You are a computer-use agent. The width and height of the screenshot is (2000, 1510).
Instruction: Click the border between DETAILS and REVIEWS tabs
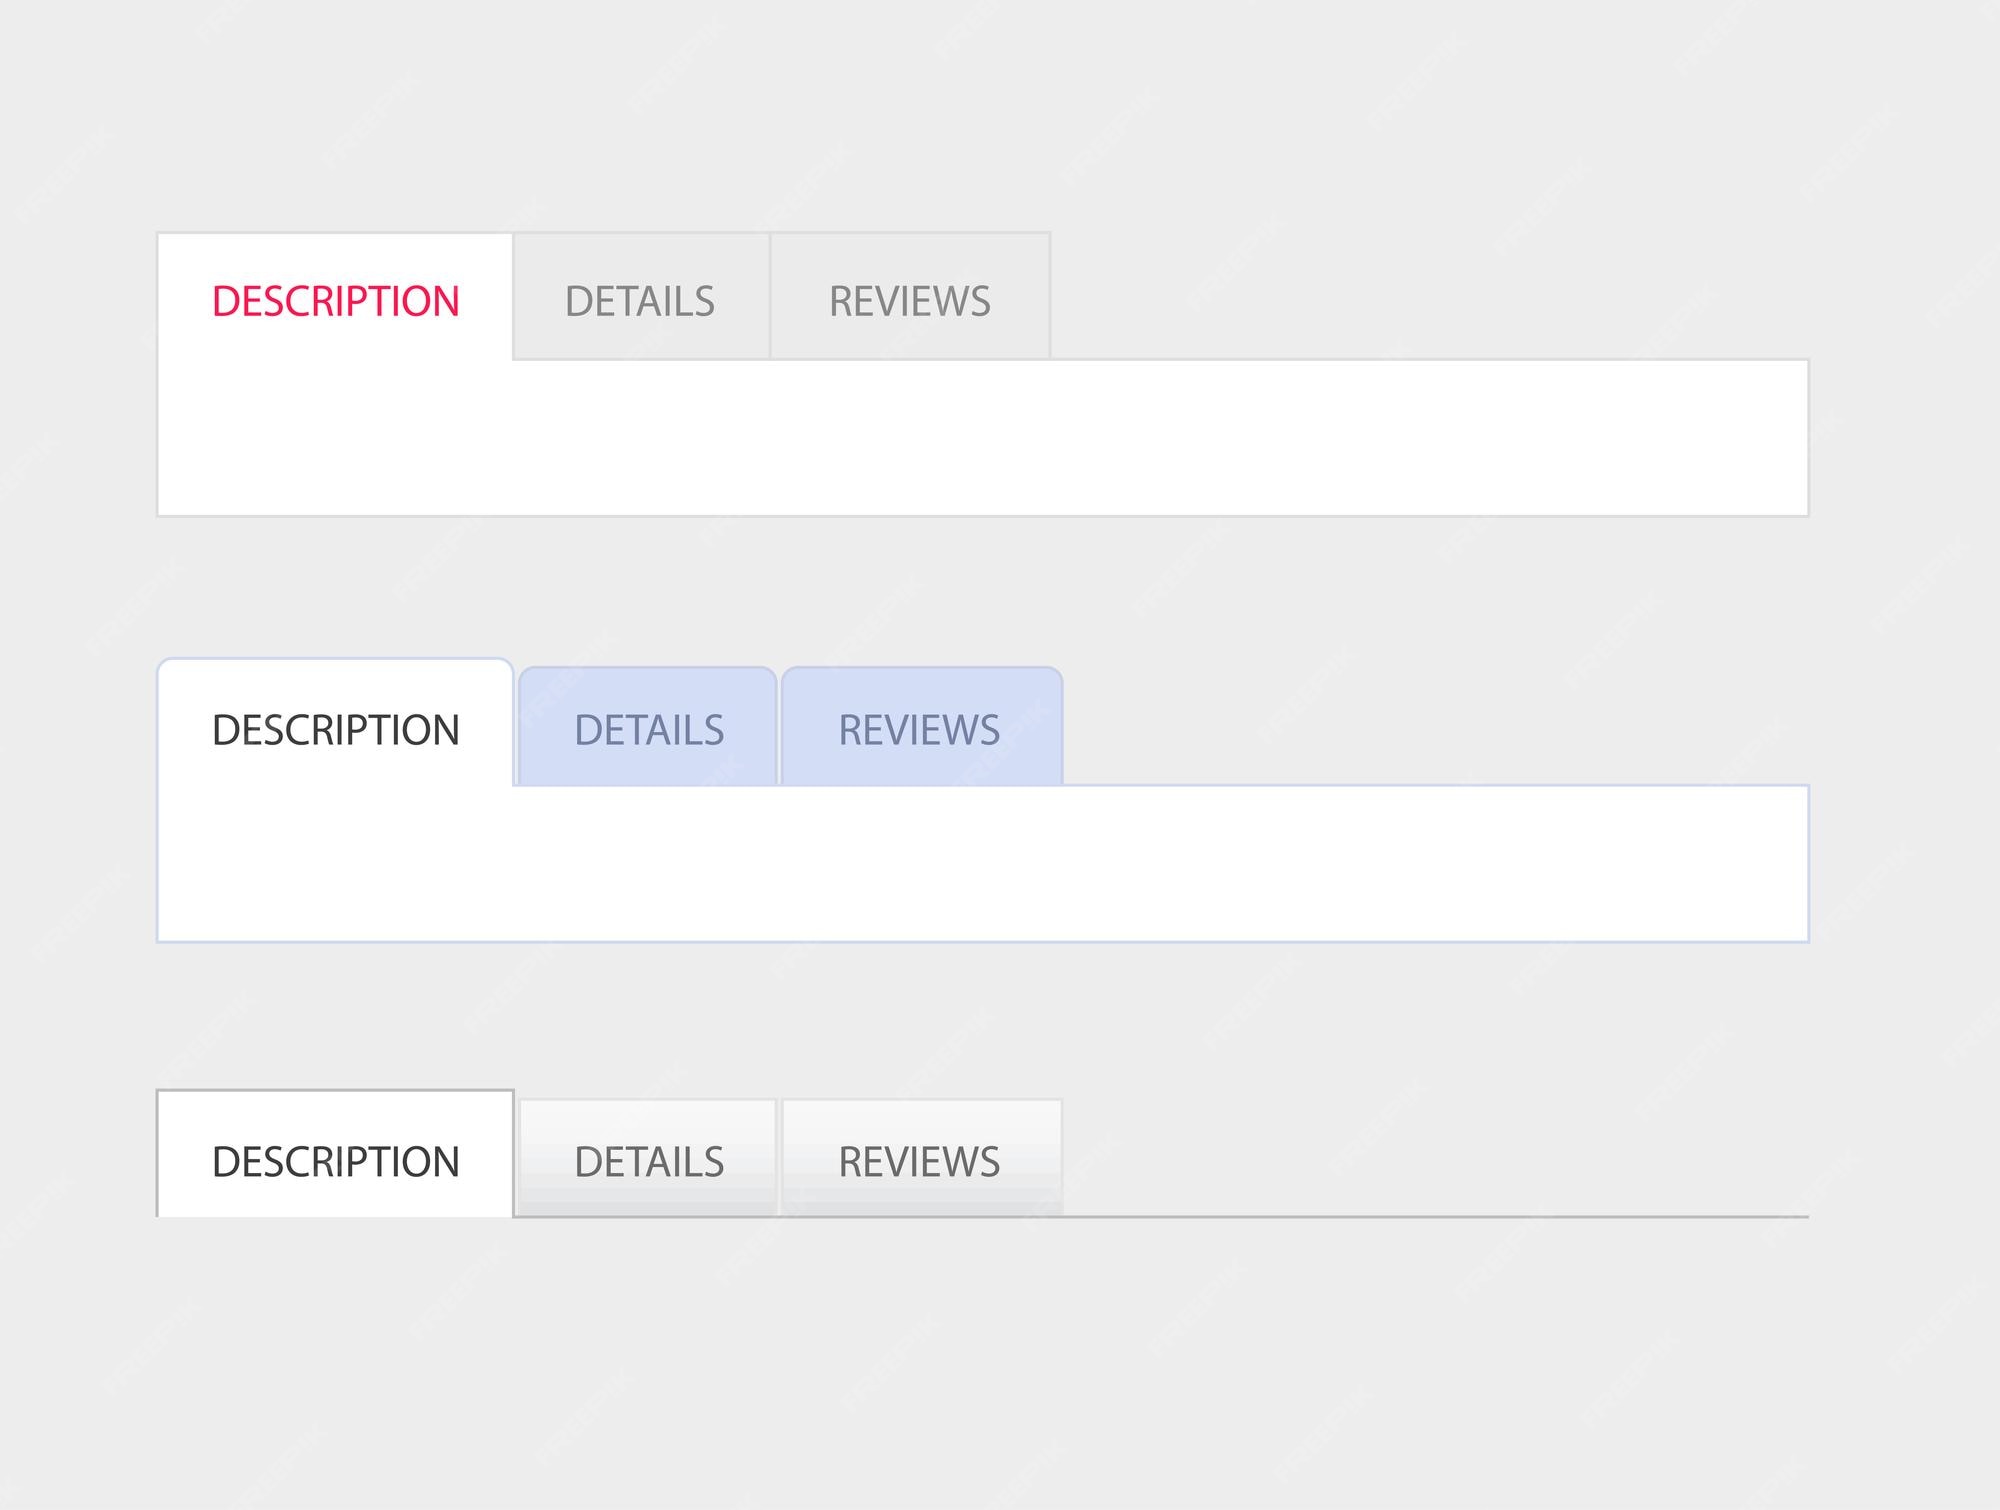click(771, 297)
